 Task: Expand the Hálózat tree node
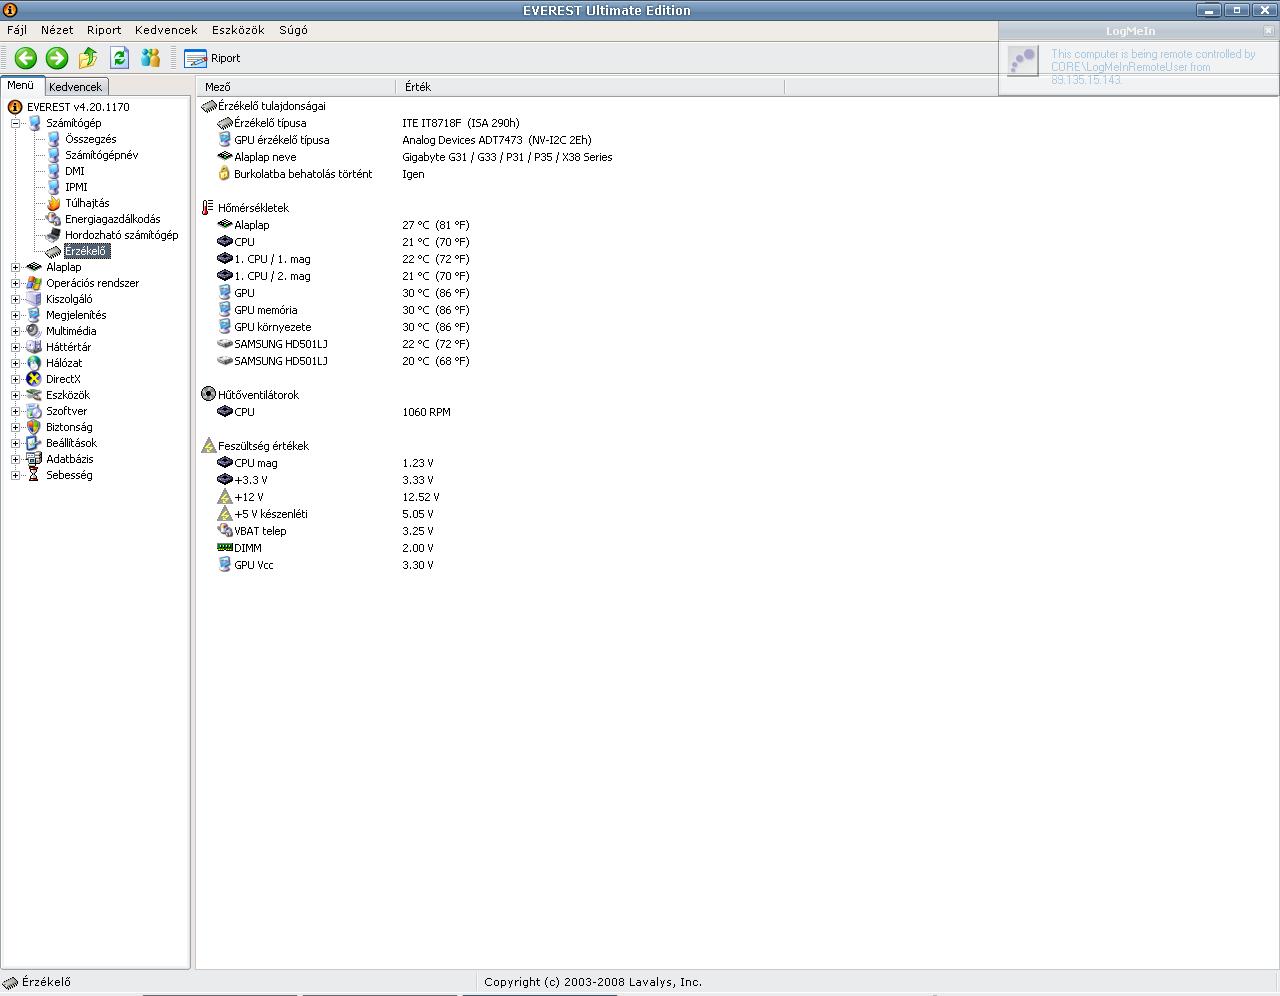[x=16, y=363]
